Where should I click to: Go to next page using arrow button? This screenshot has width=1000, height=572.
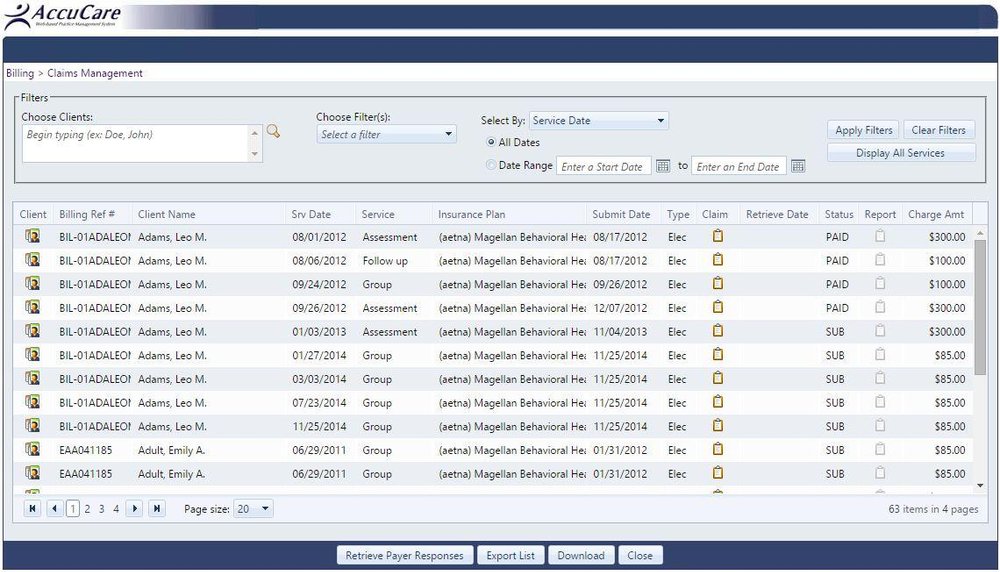(134, 508)
